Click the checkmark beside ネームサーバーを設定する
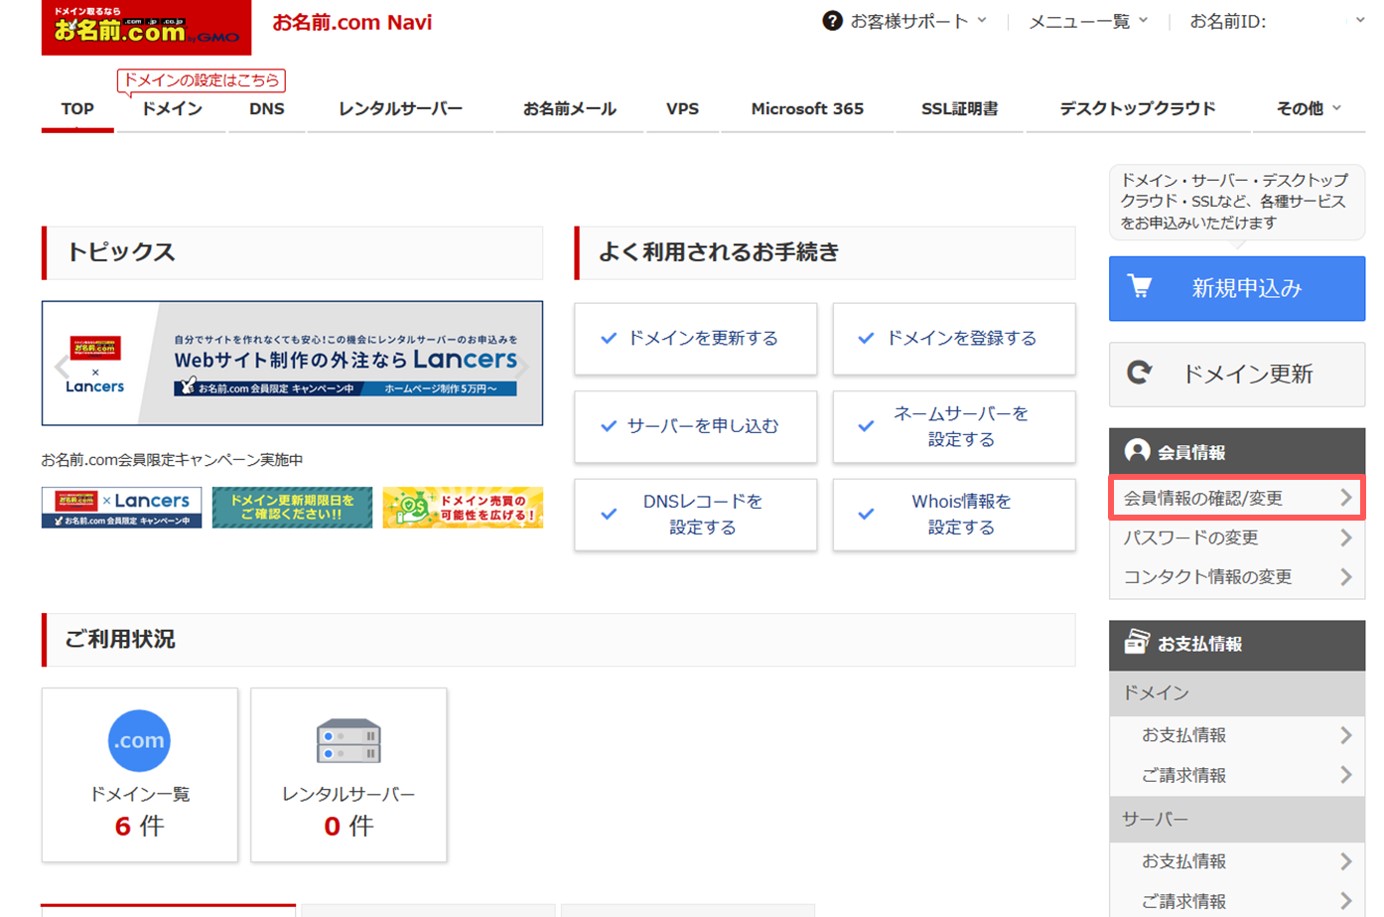The width and height of the screenshot is (1384, 917). [x=866, y=426]
